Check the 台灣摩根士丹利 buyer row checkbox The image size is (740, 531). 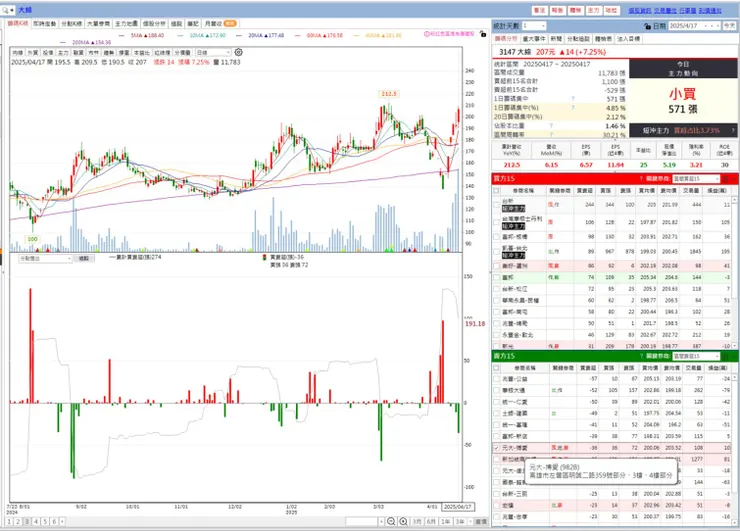click(496, 222)
